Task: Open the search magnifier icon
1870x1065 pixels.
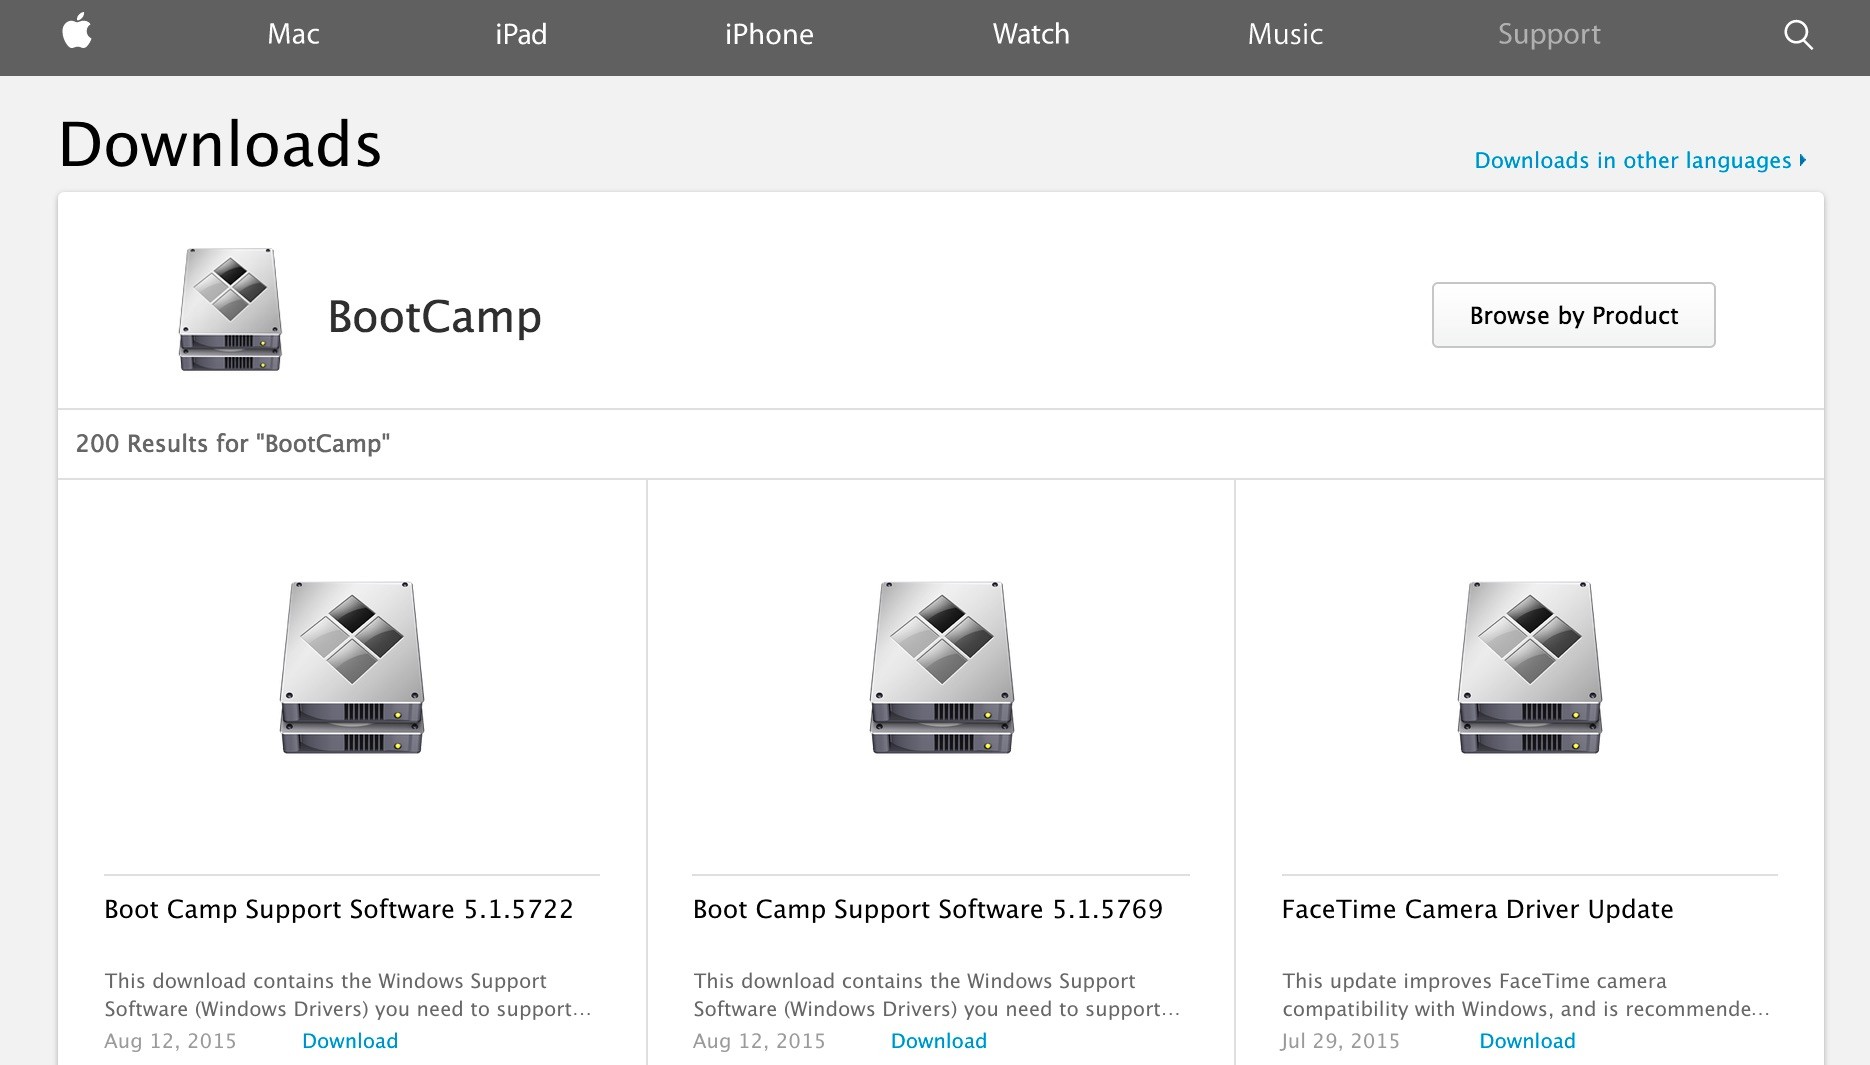Action: pos(1797,35)
